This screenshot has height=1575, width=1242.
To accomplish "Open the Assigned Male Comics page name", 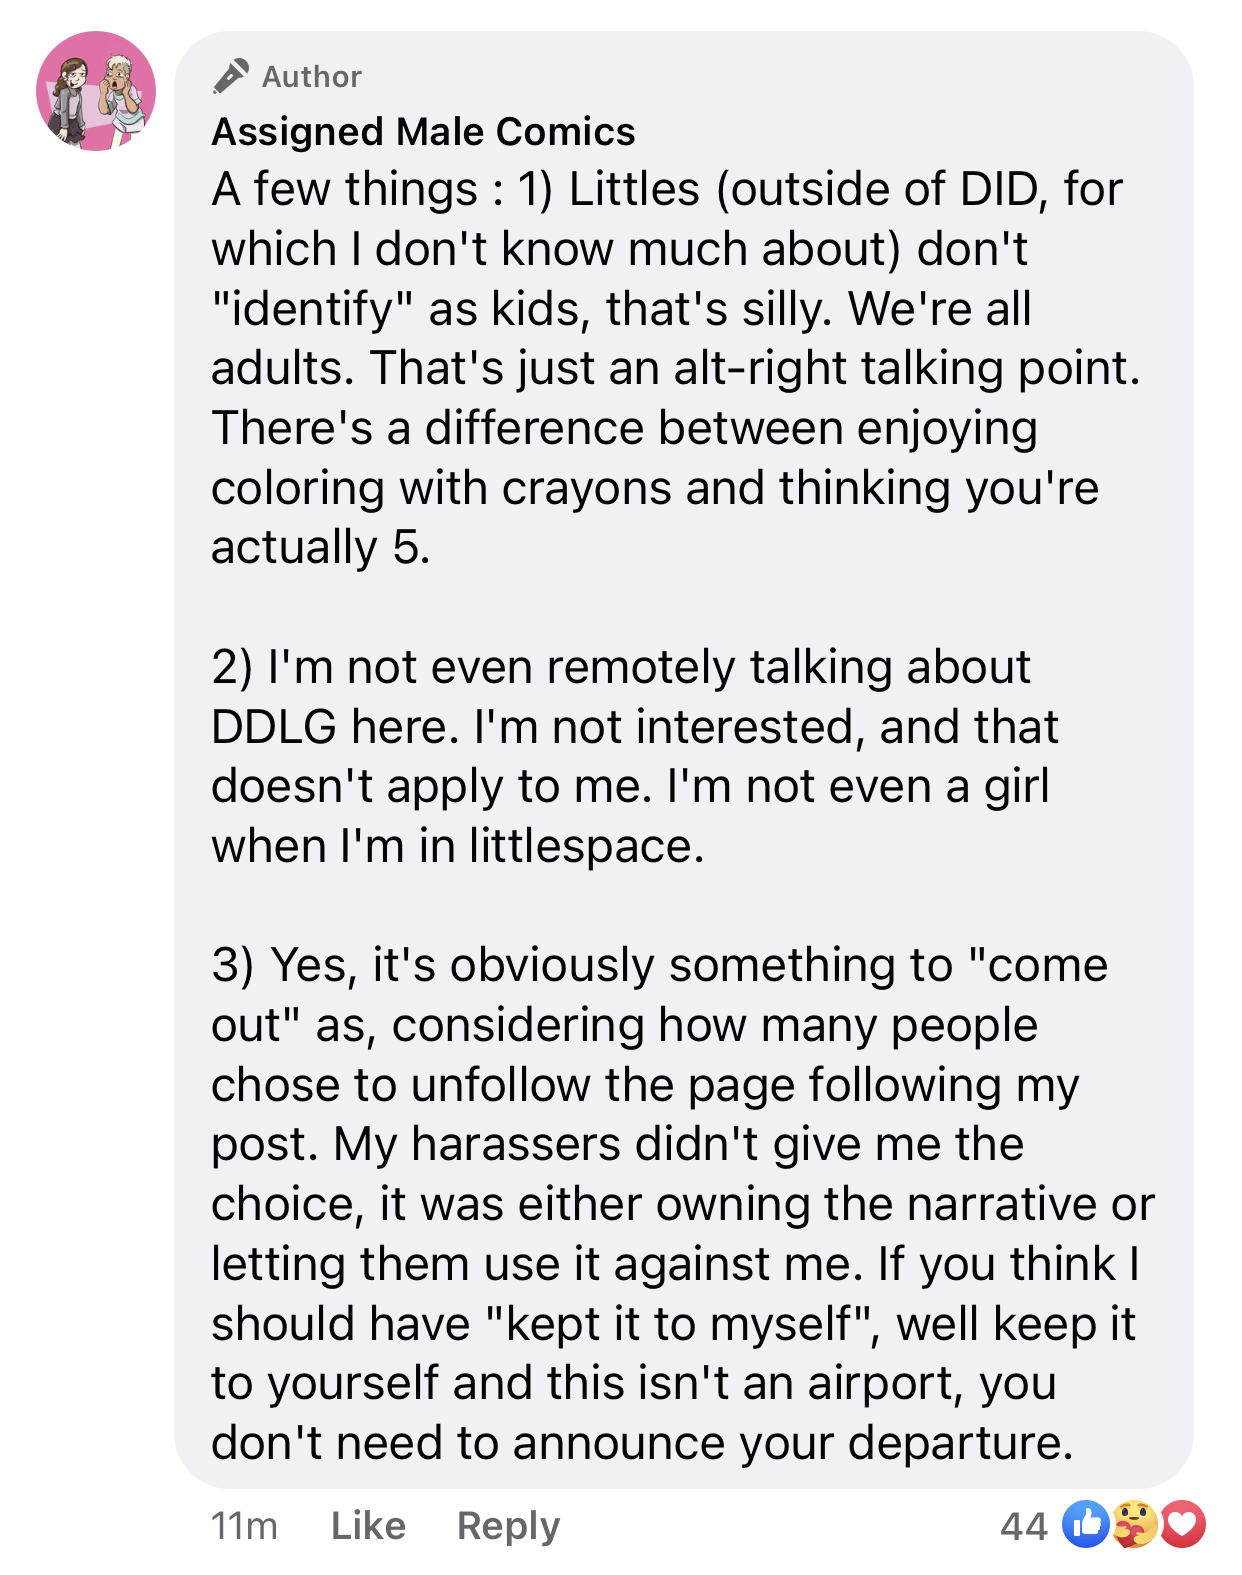I will point(423,132).
